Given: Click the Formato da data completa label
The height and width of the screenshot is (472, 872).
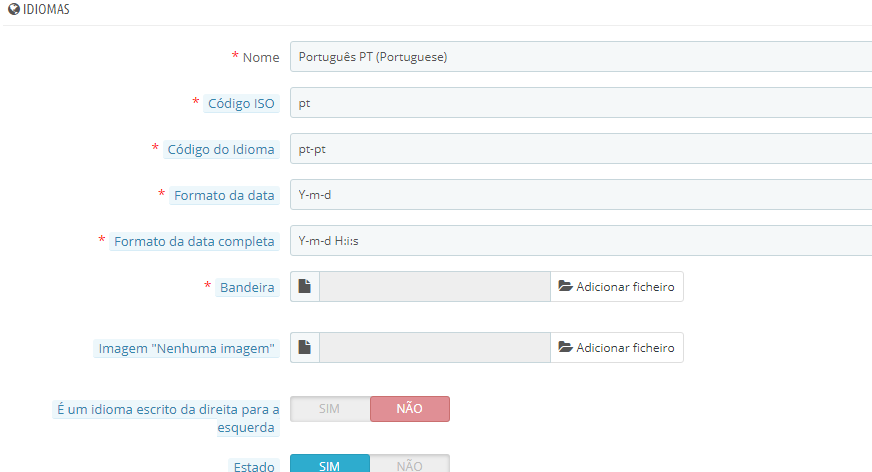Looking at the screenshot, I should click(x=194, y=241).
